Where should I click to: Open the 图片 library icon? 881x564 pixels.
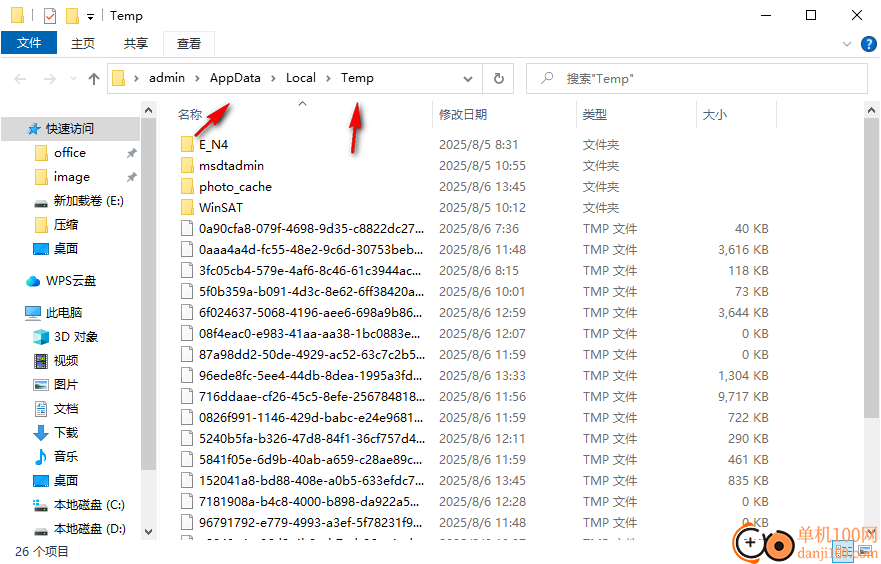click(x=41, y=385)
